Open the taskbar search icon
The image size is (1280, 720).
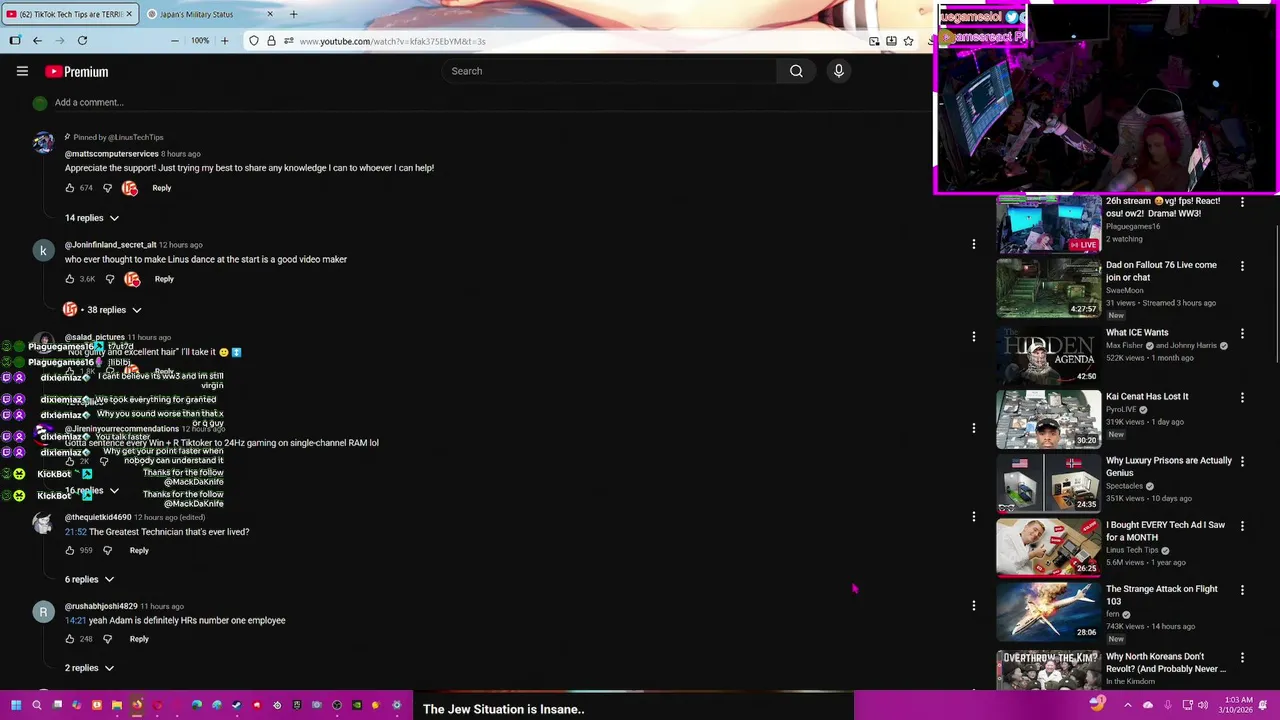37,705
